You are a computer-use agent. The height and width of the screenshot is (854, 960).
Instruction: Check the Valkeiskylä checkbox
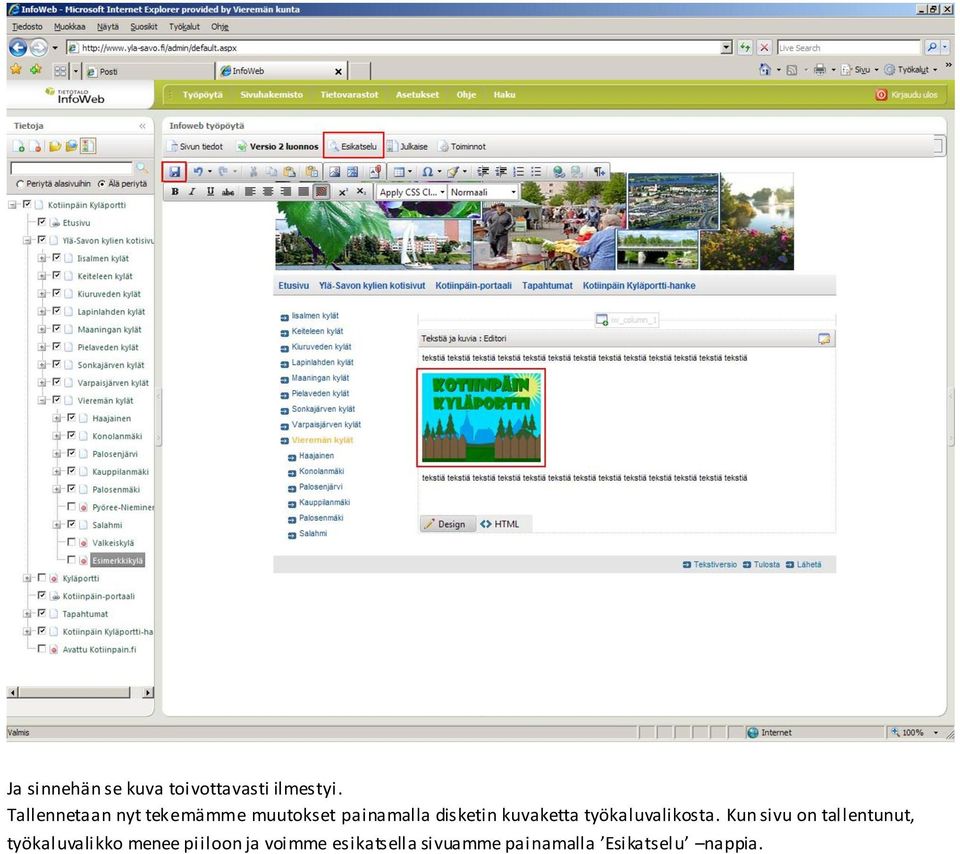(71, 542)
